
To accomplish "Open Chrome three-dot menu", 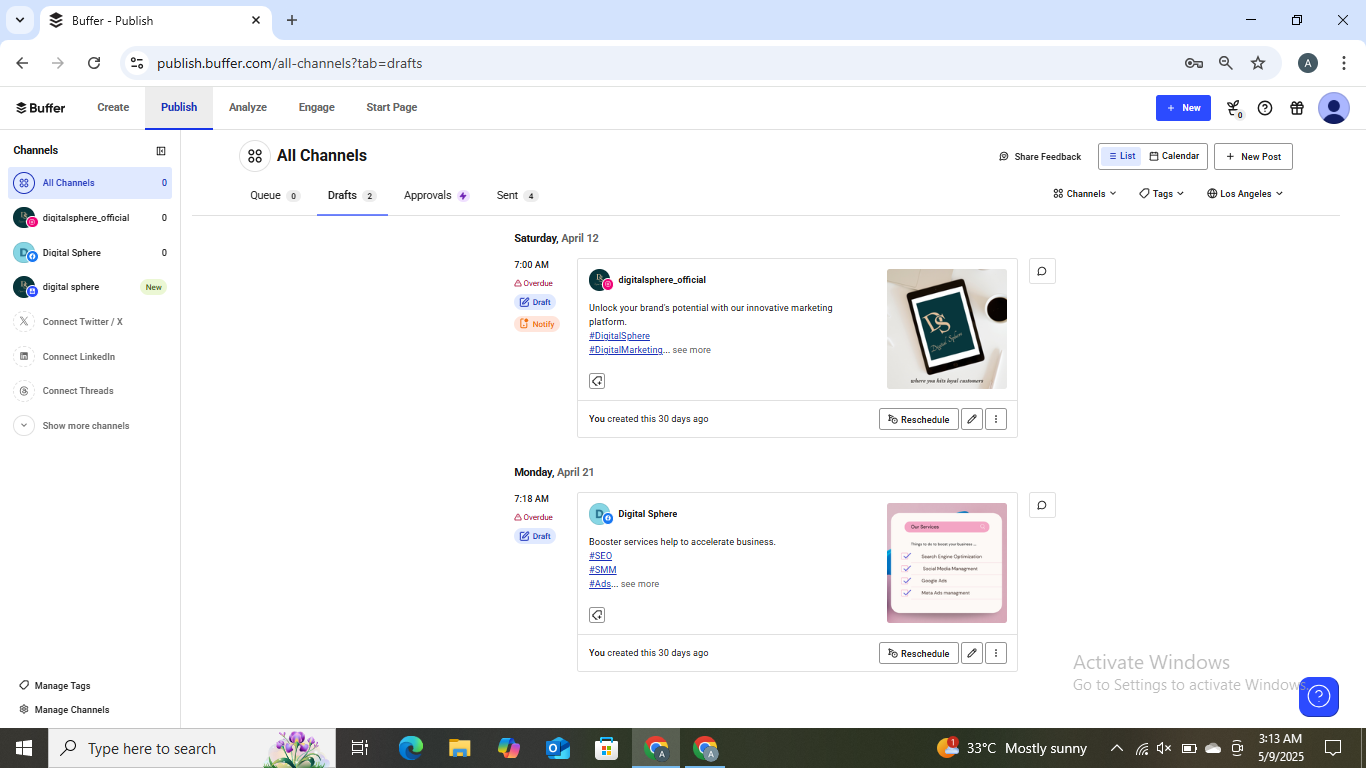I will point(1344,63).
